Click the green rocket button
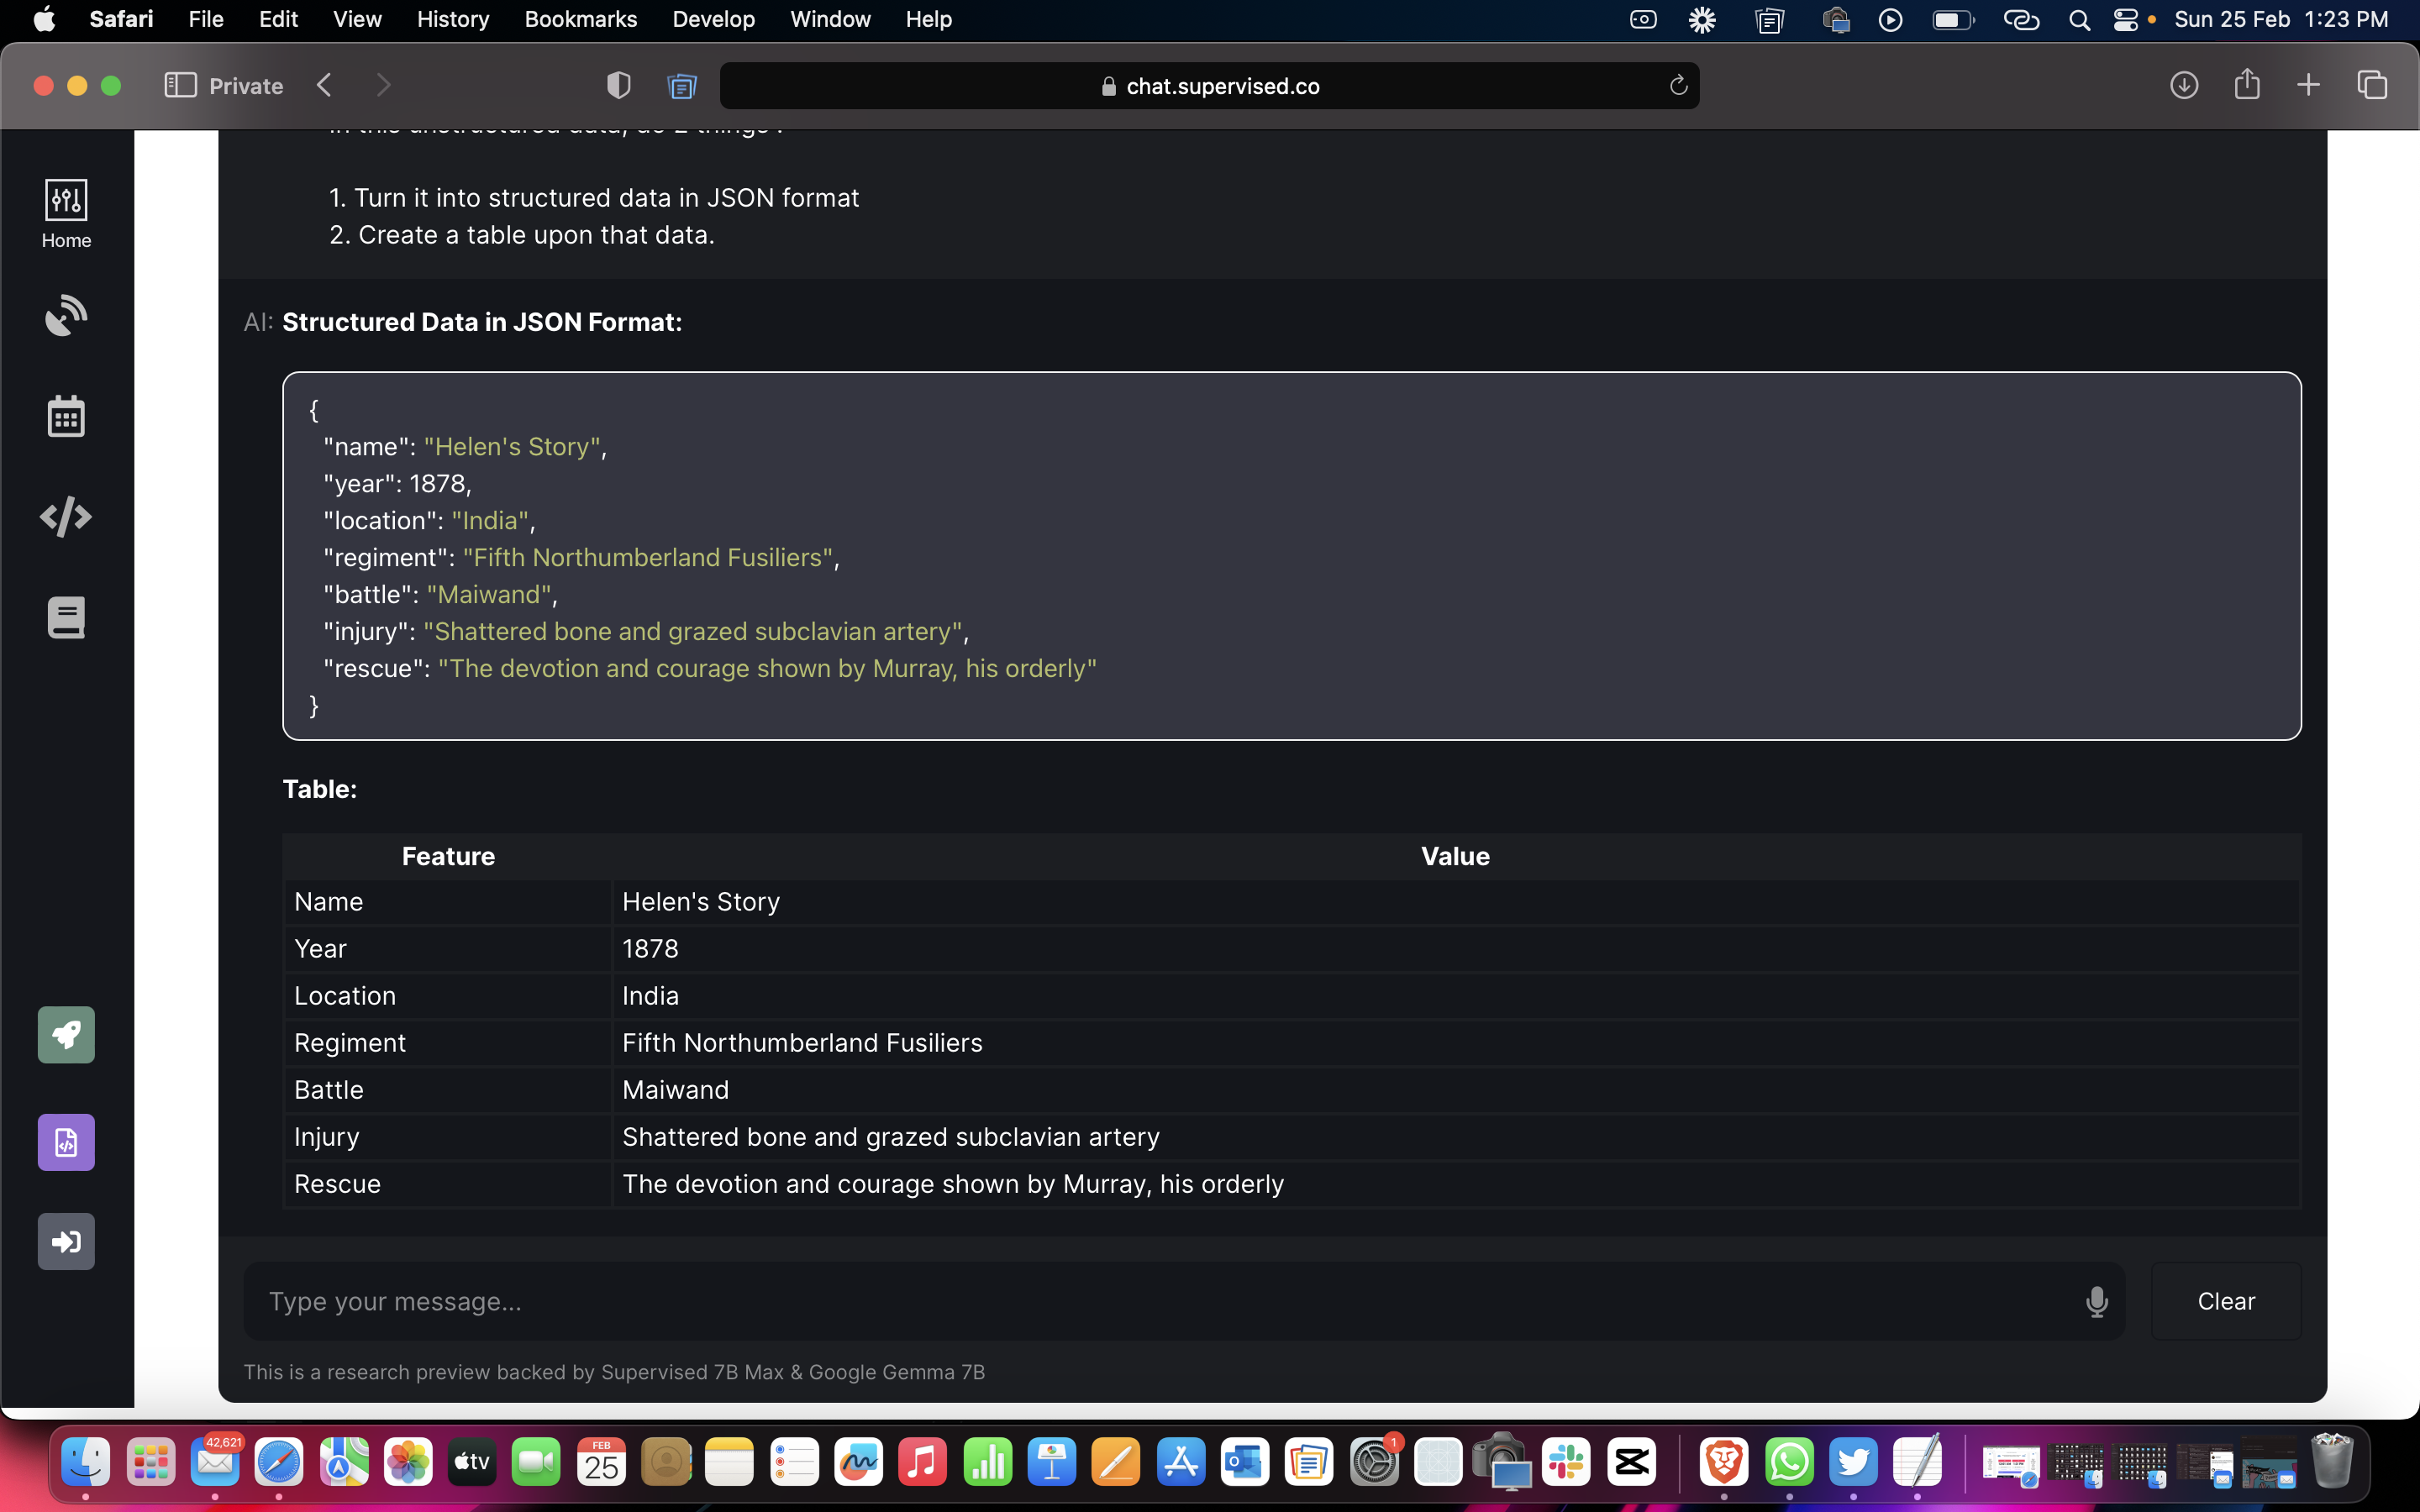Screen dimensions: 2420x1512 66,1034
